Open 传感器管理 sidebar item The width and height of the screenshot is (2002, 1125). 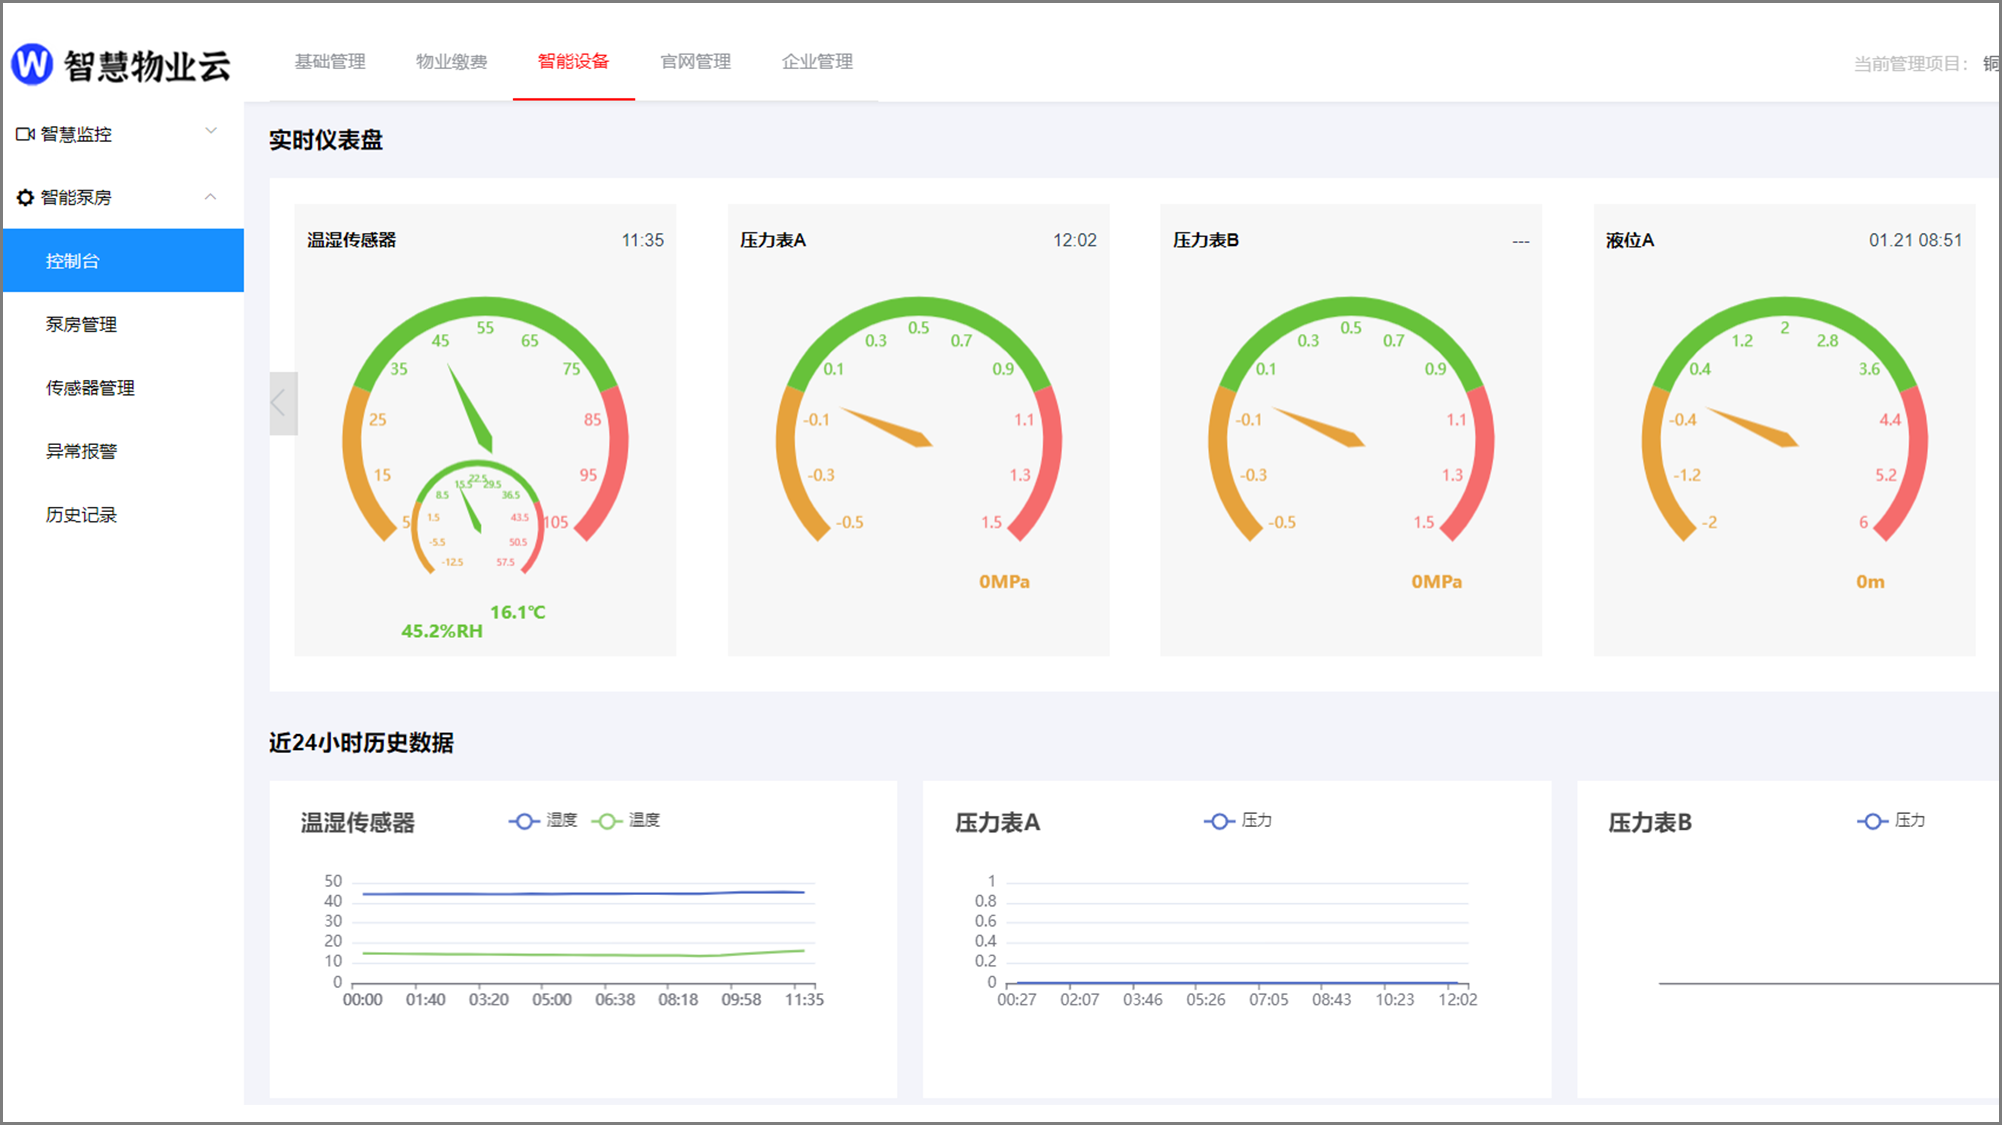(90, 388)
